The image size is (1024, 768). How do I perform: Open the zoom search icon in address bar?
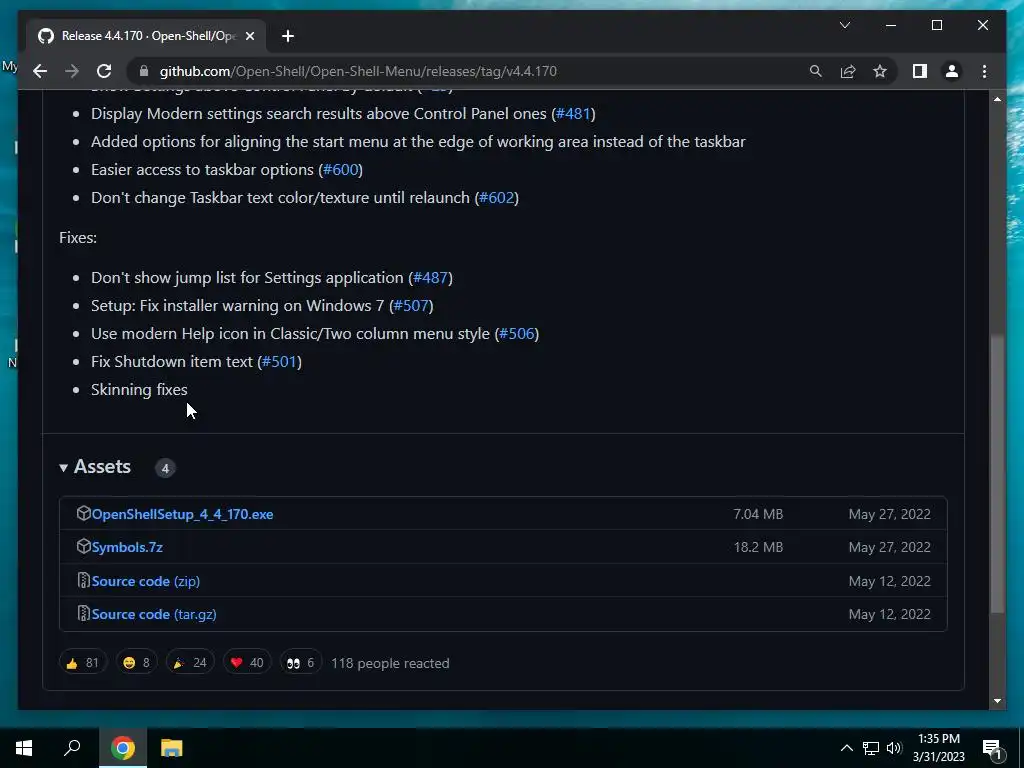(x=816, y=71)
